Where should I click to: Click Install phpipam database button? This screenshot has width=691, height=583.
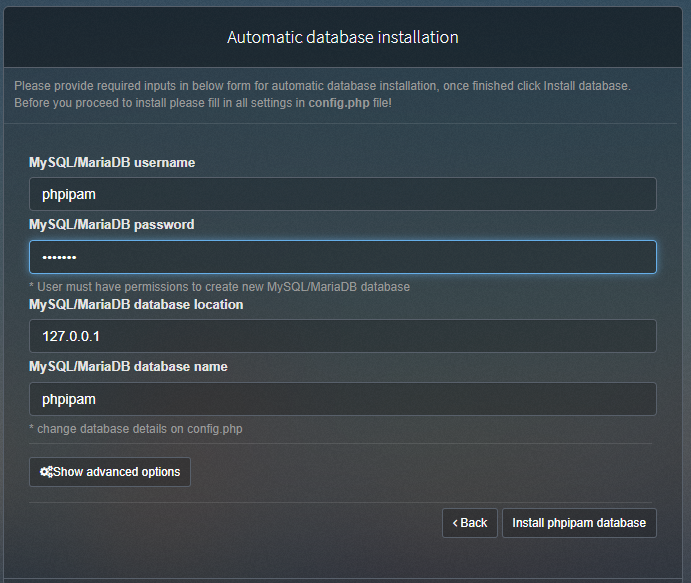[x=579, y=523]
